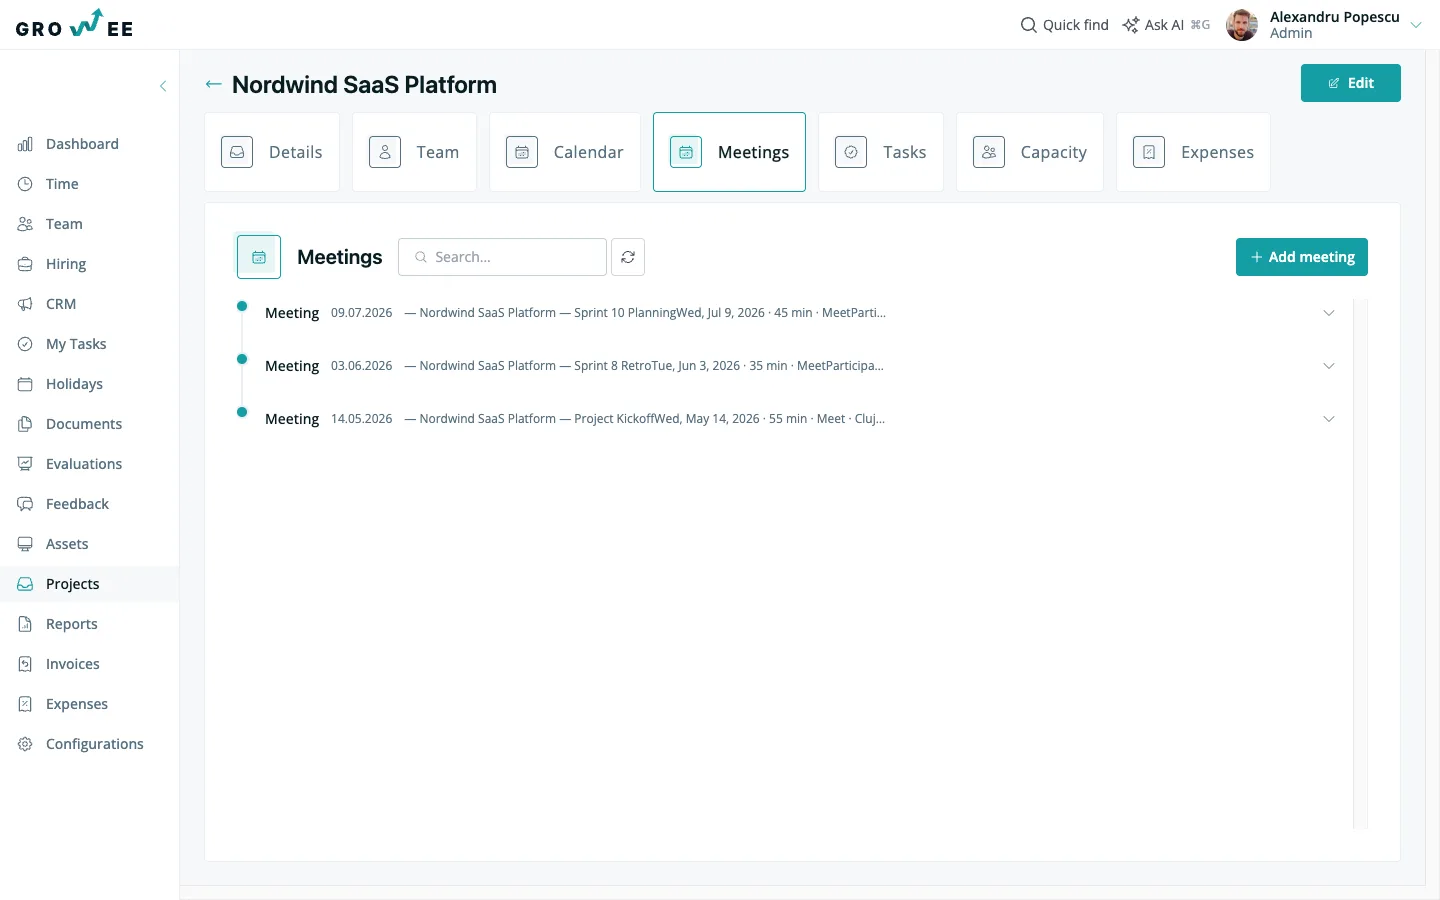
Task: Expand the Sprint 8 Retro meeting chevron
Action: 1329,366
